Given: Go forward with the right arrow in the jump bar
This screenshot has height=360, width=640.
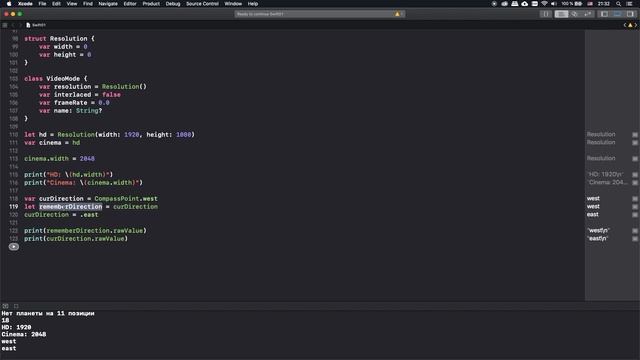Looking at the screenshot, I should pyautogui.click(x=20, y=25).
